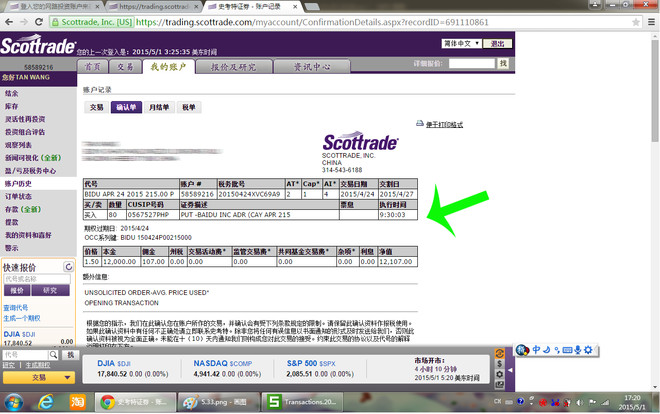Click the padlock icon in the address bar
Screen dimensions: 660x414
(x=55, y=22)
